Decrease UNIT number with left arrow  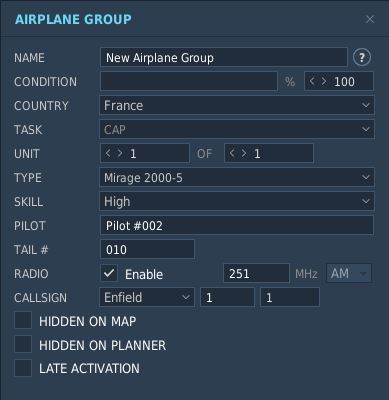[x=108, y=153]
